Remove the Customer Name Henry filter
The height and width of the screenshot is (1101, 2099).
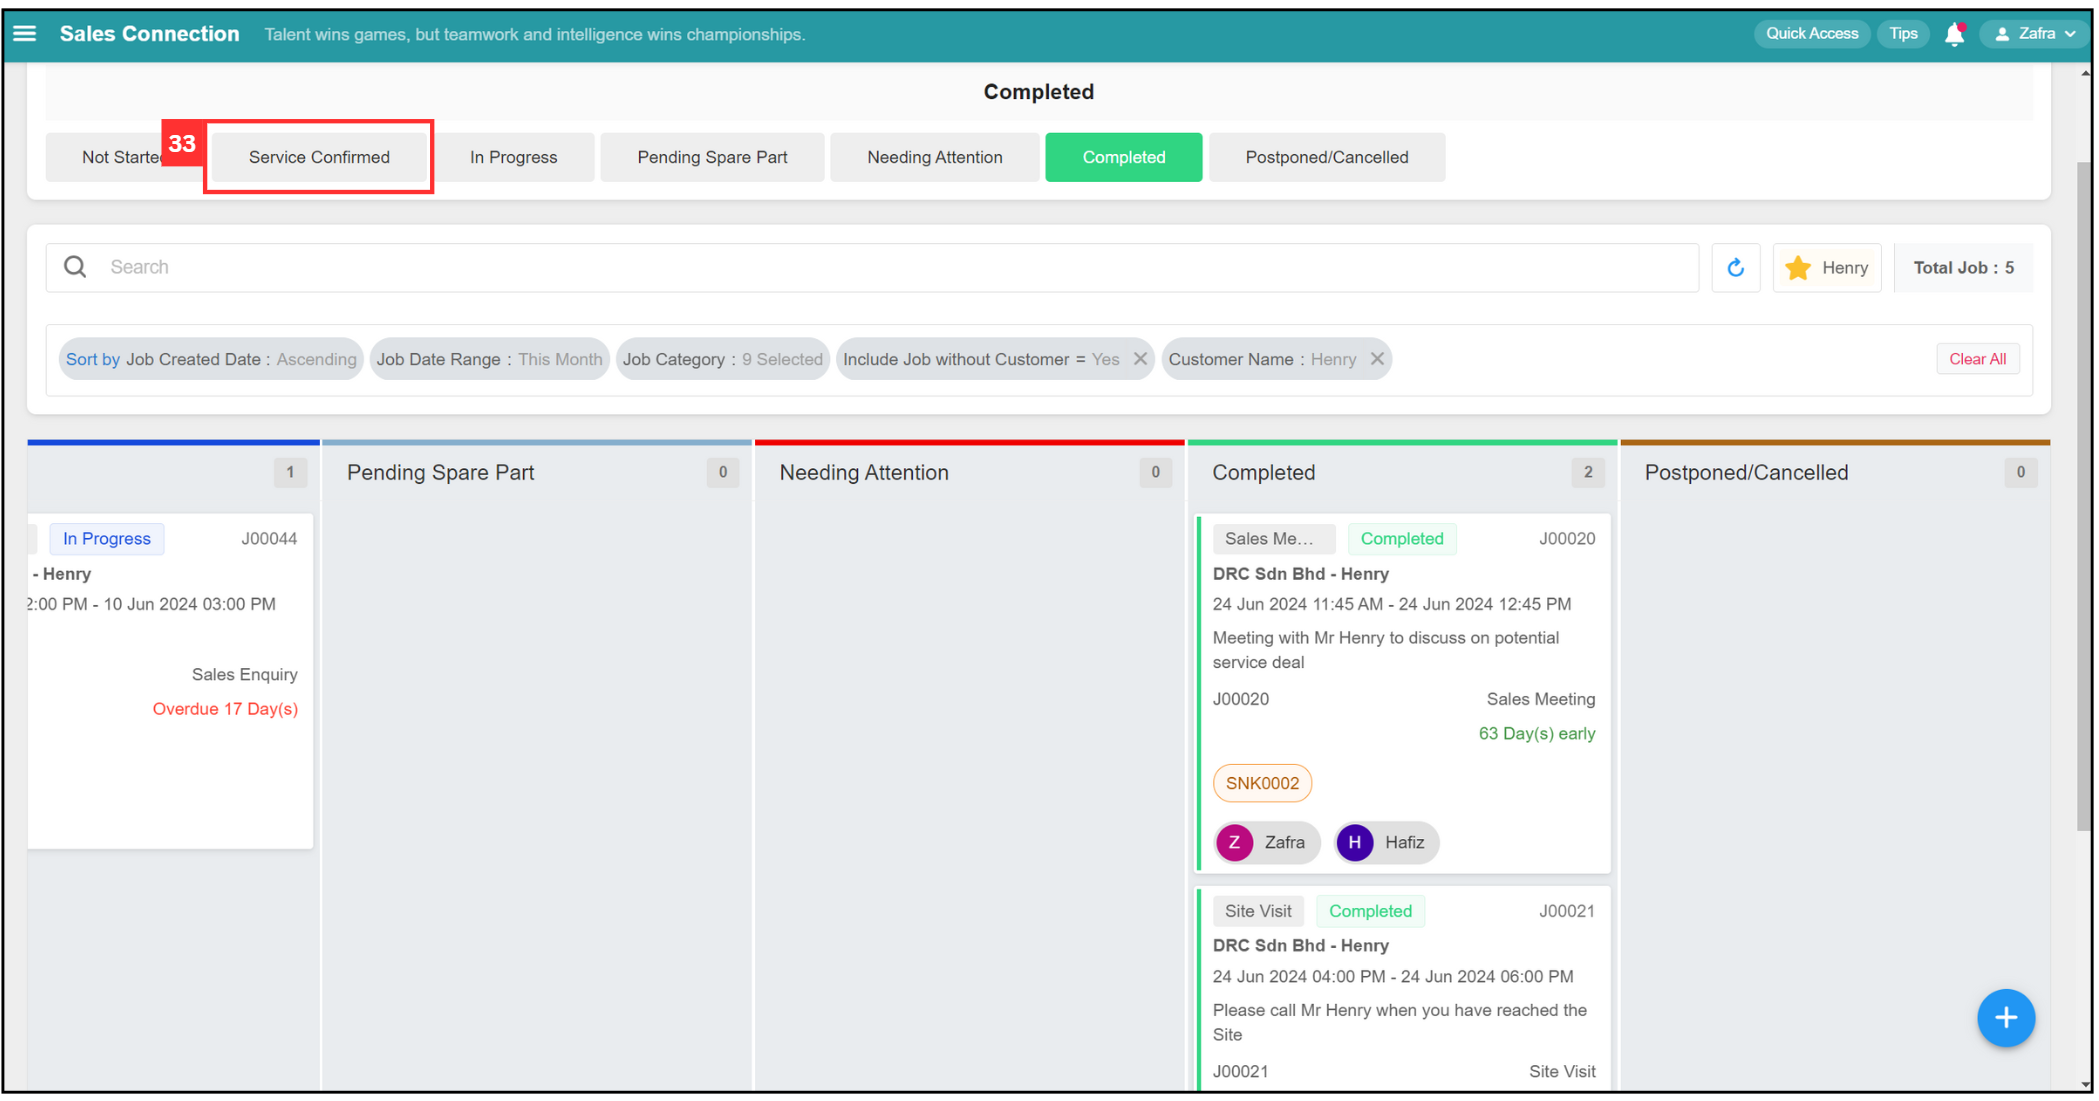1379,360
